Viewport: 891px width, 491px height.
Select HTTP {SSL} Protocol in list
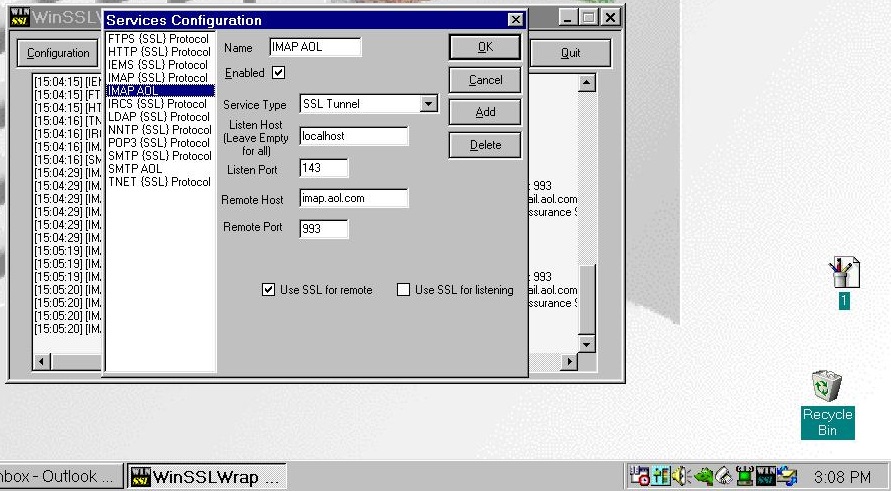pyautogui.click(x=160, y=52)
